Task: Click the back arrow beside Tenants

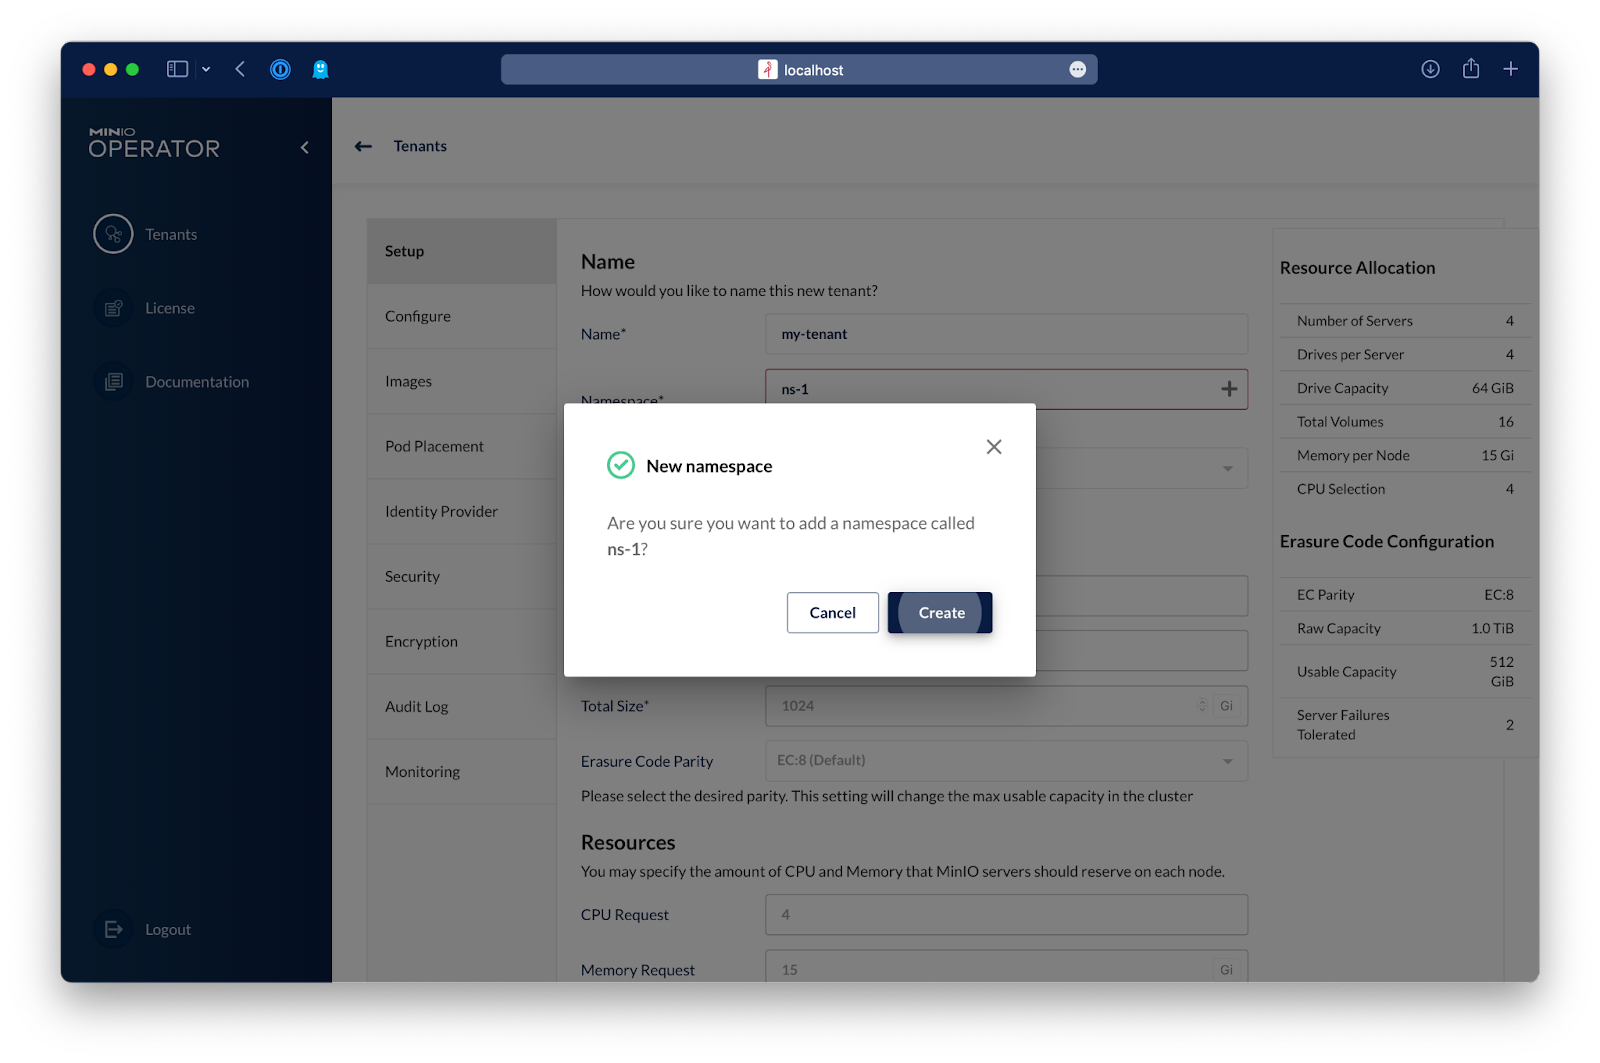Action: 363,146
